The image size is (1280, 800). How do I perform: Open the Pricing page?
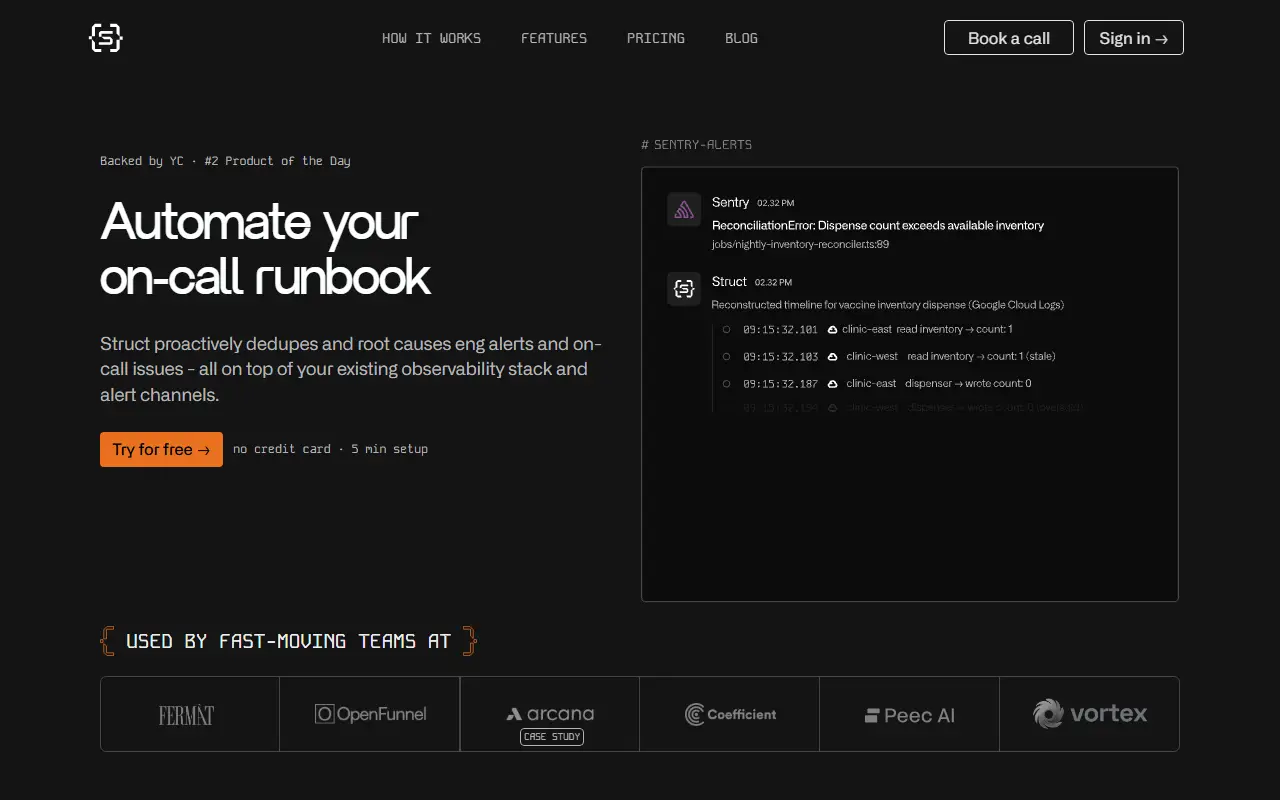[656, 38]
